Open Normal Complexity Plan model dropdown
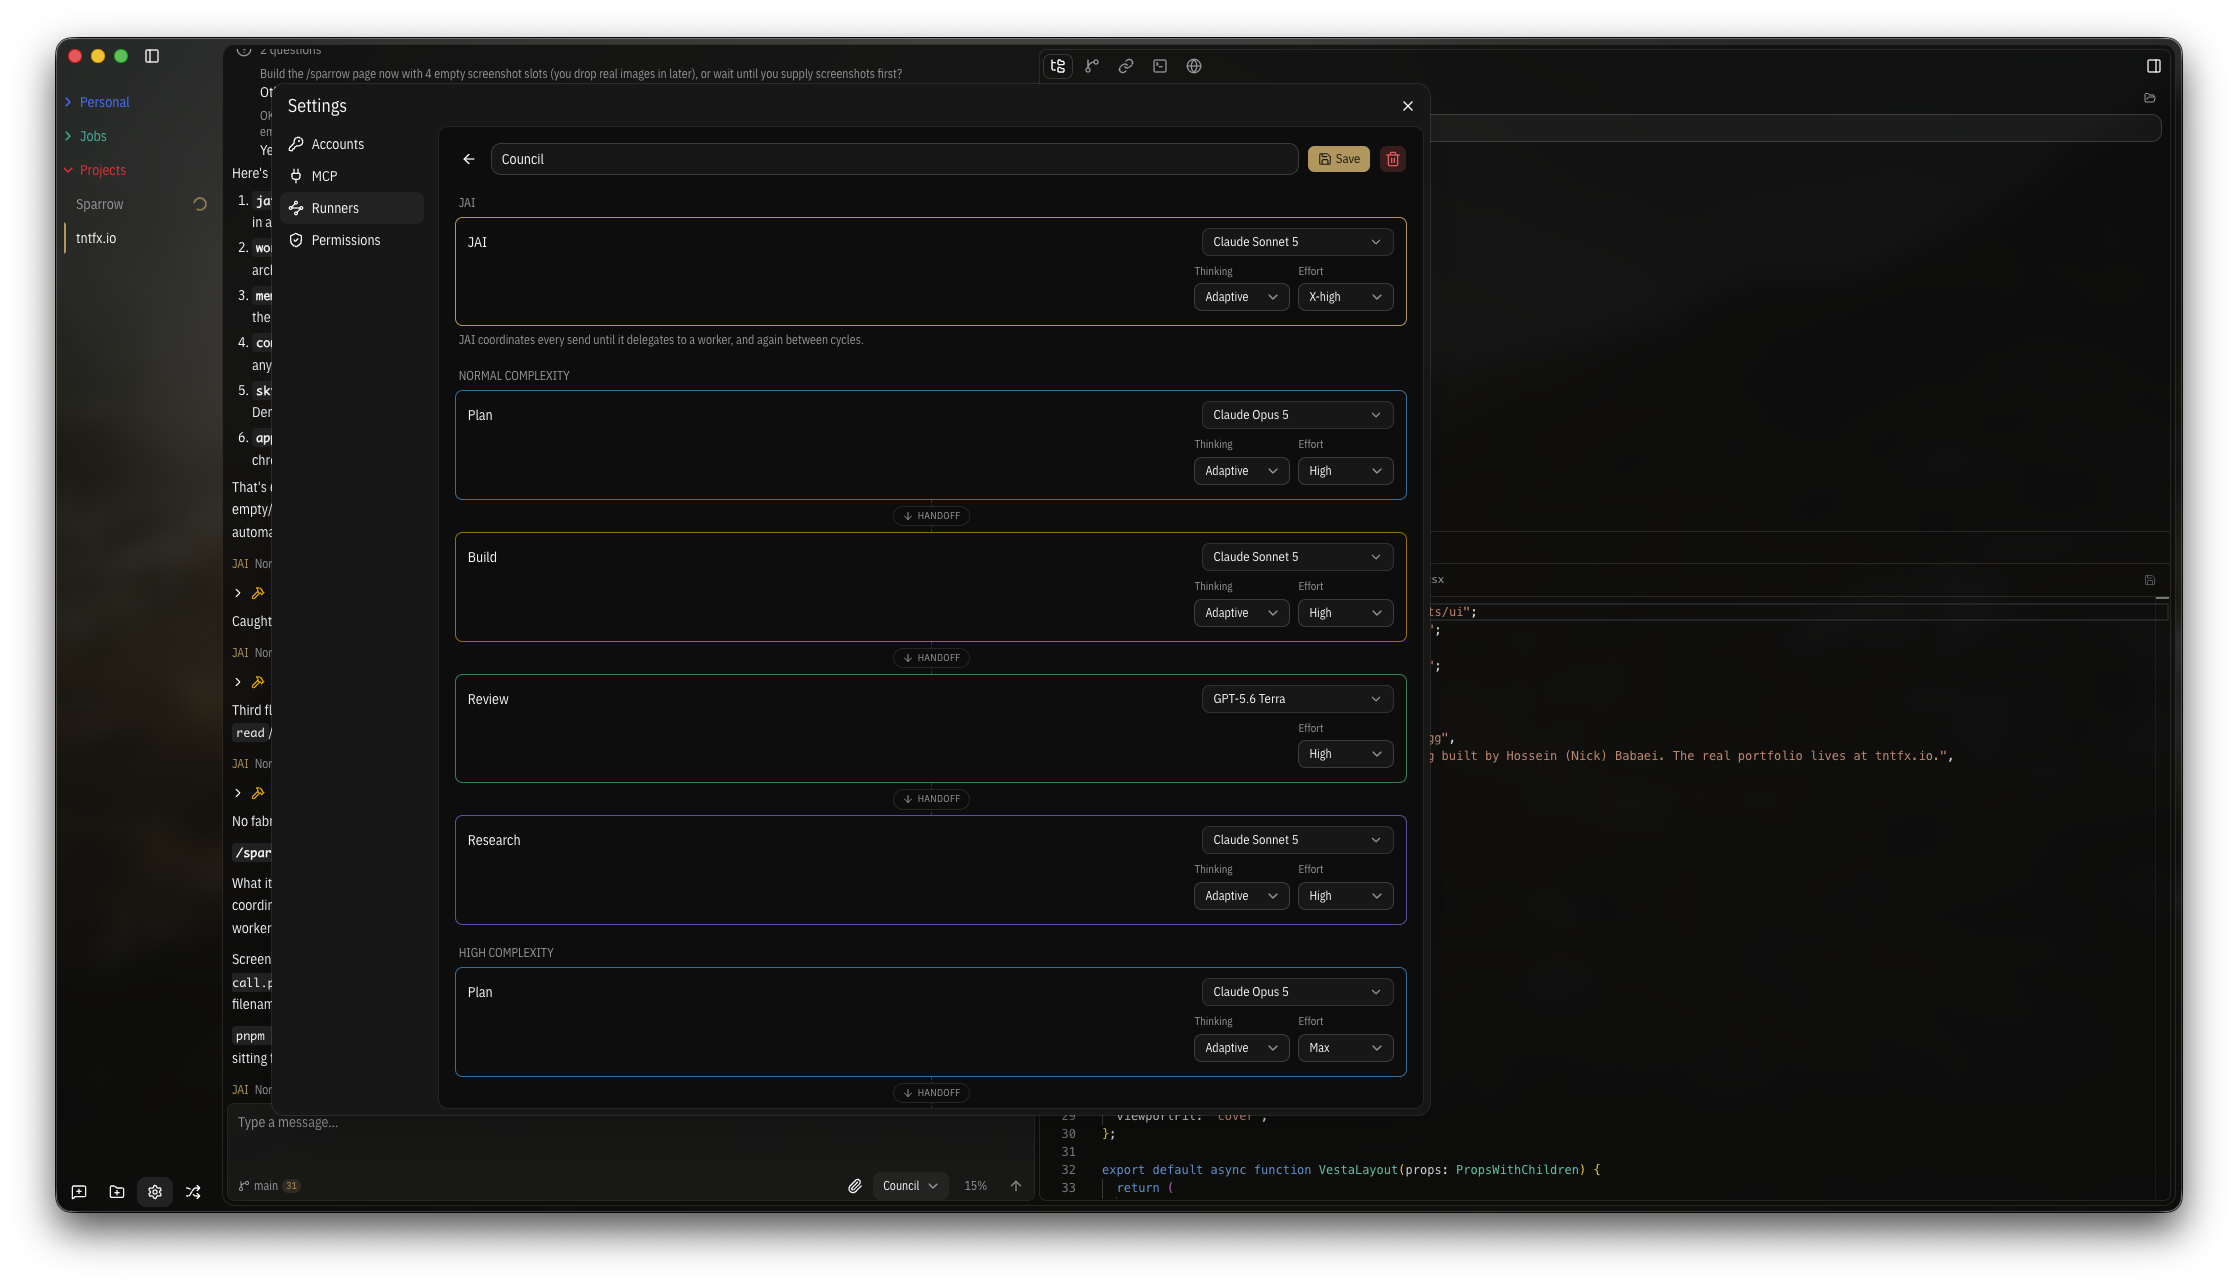 click(x=1297, y=415)
